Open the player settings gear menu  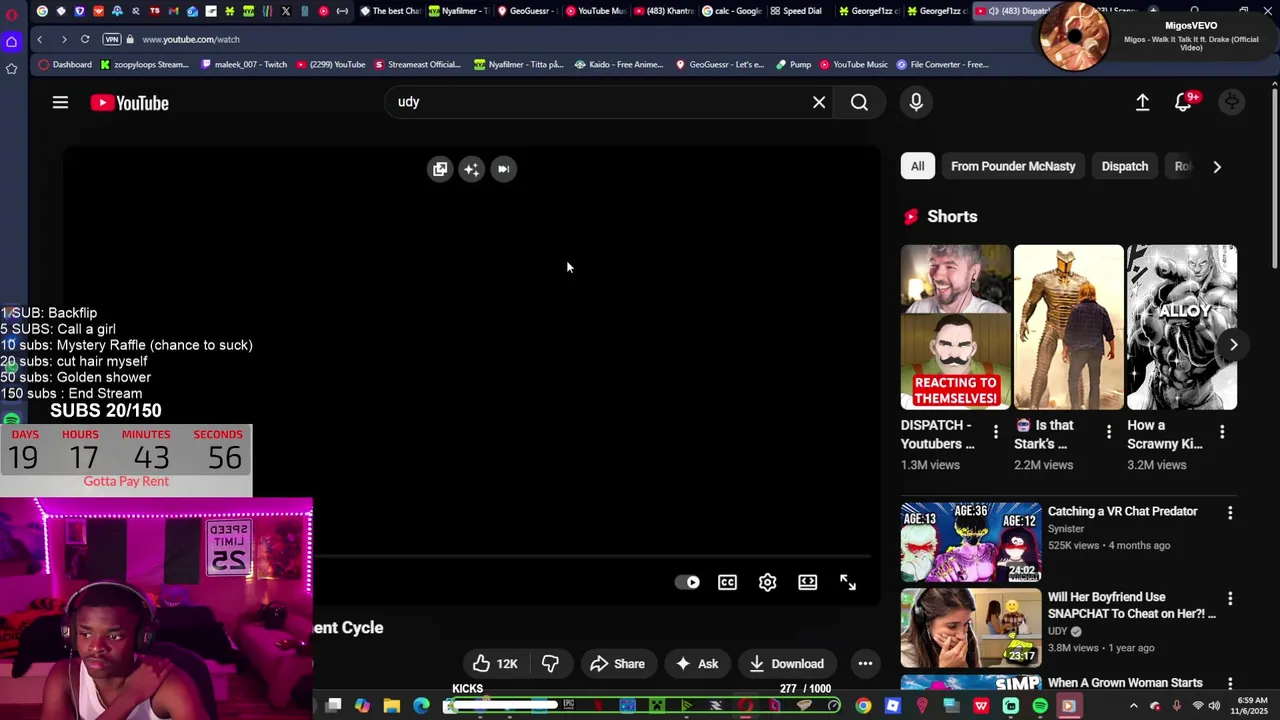pyautogui.click(x=767, y=582)
